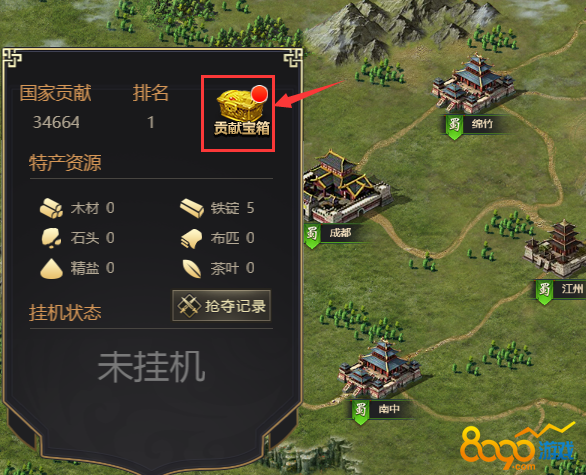Open the 贡献宝箱 golden treasure chest
586x475 pixels.
click(238, 106)
